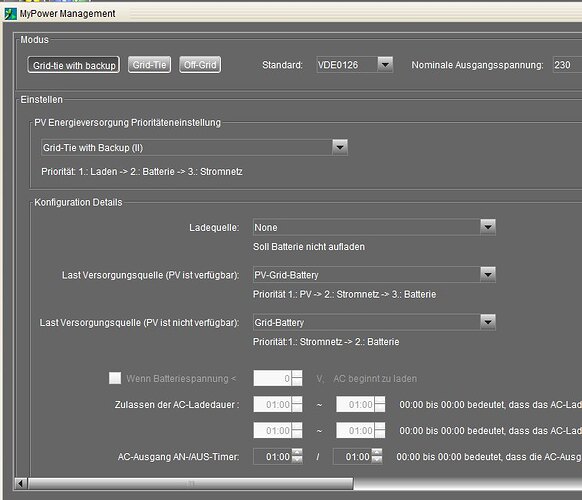This screenshot has width=582, height=500.
Task: Click the horizontal scrollbar thumb
Action: pyautogui.click(x=191, y=483)
